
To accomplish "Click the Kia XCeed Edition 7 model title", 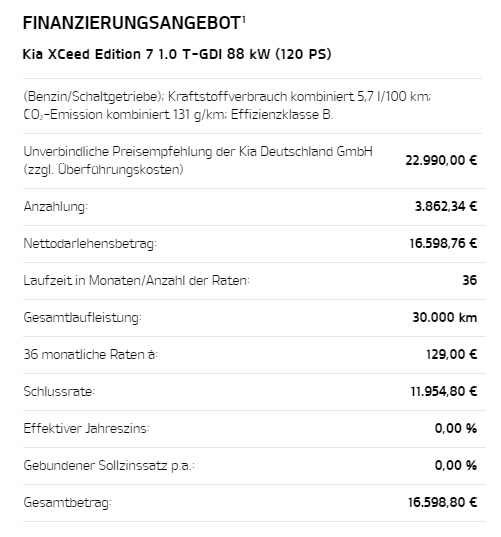I will tap(177, 54).
